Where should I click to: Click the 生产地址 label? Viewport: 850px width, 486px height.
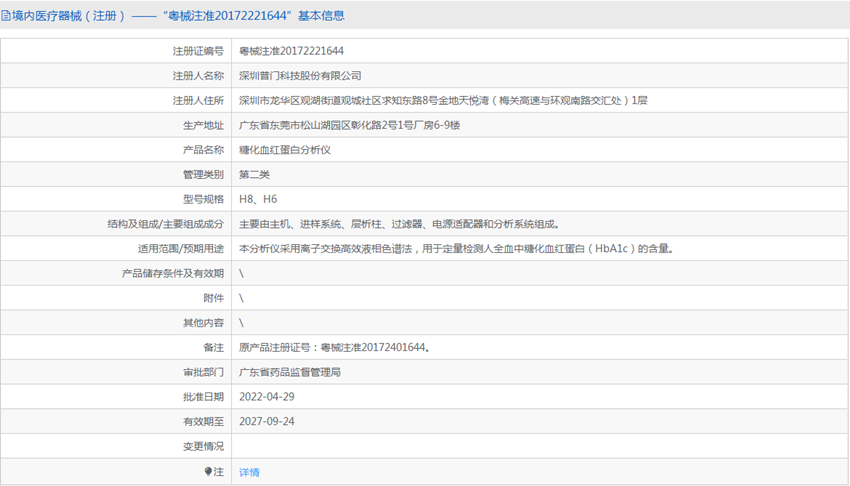203,125
